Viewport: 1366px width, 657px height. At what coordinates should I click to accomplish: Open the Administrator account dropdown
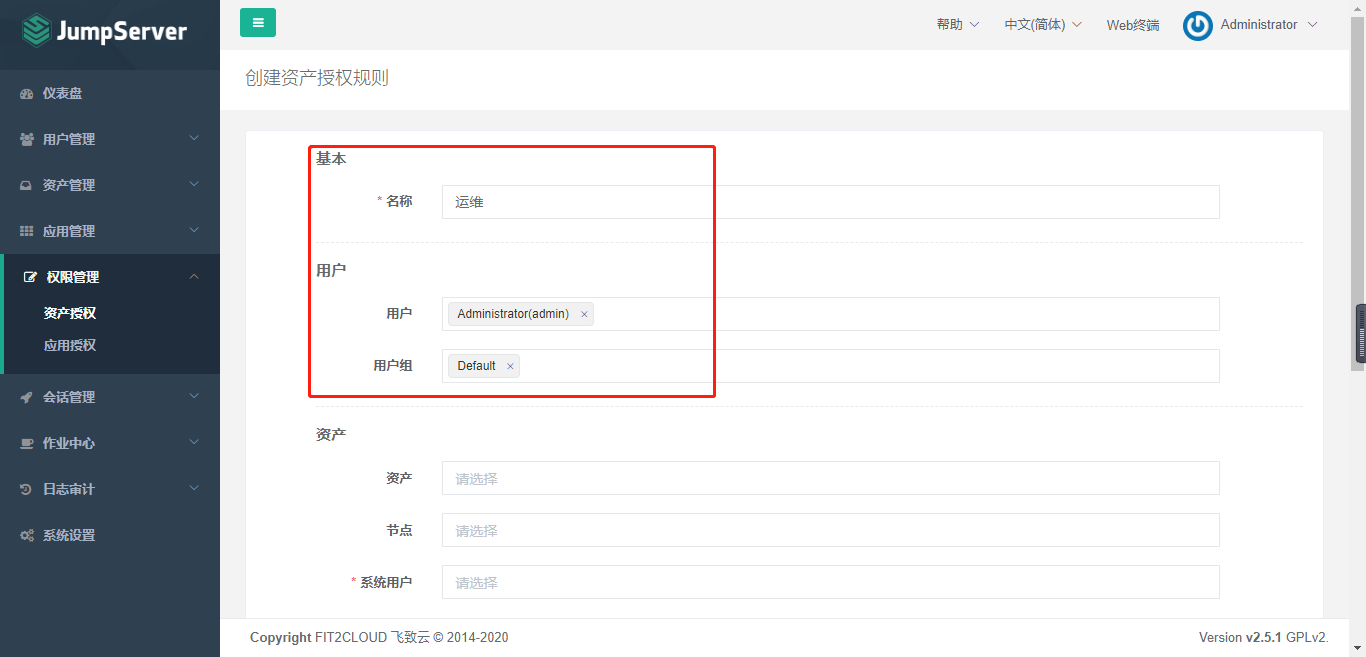pos(1269,25)
